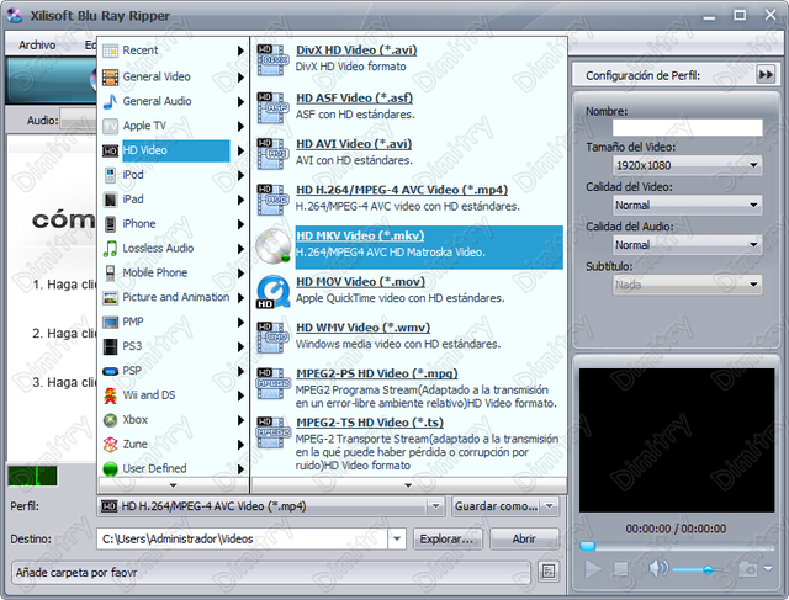The height and width of the screenshot is (600, 789).
Task: Open Tamaño del Video 1920x1080 dropdown
Action: (x=687, y=165)
